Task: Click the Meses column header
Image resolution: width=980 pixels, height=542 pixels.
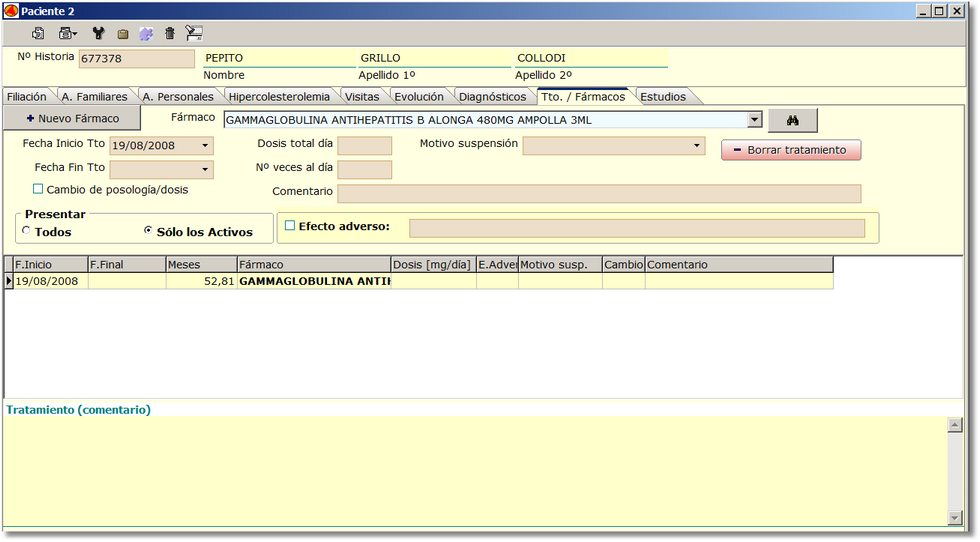Action: (x=202, y=264)
